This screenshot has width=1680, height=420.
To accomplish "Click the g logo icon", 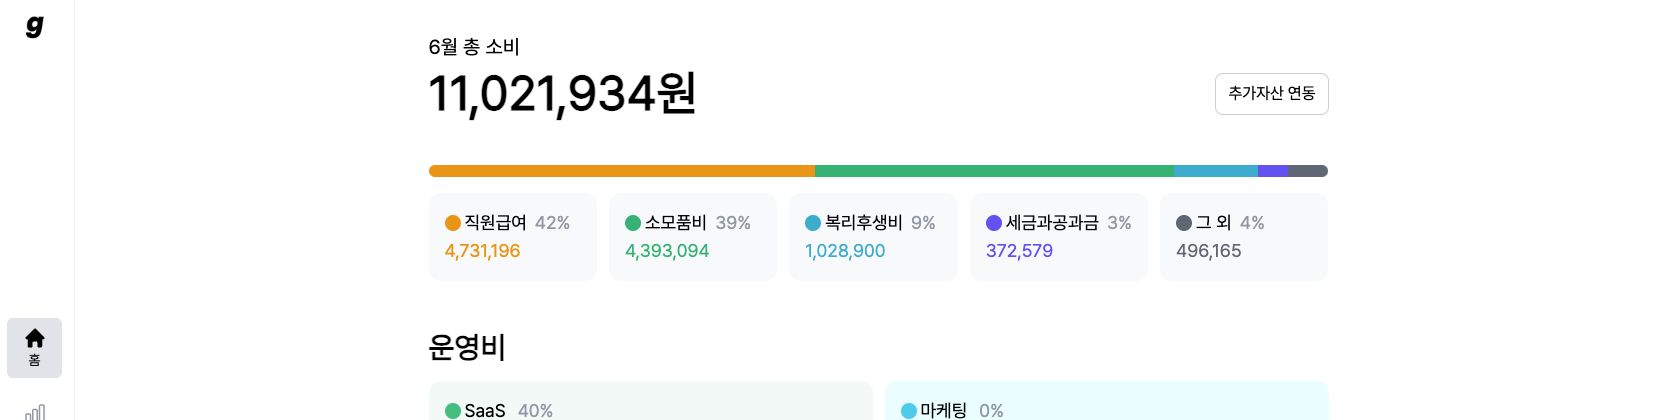I will click(35, 26).
